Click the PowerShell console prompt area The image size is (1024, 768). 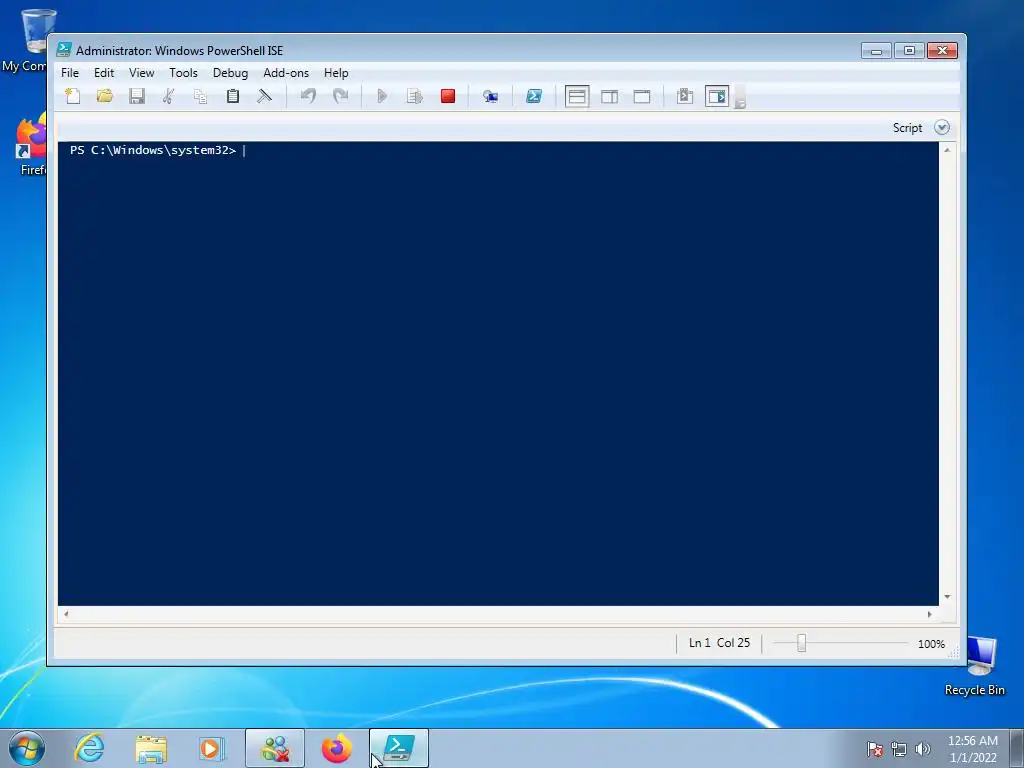(x=498, y=374)
